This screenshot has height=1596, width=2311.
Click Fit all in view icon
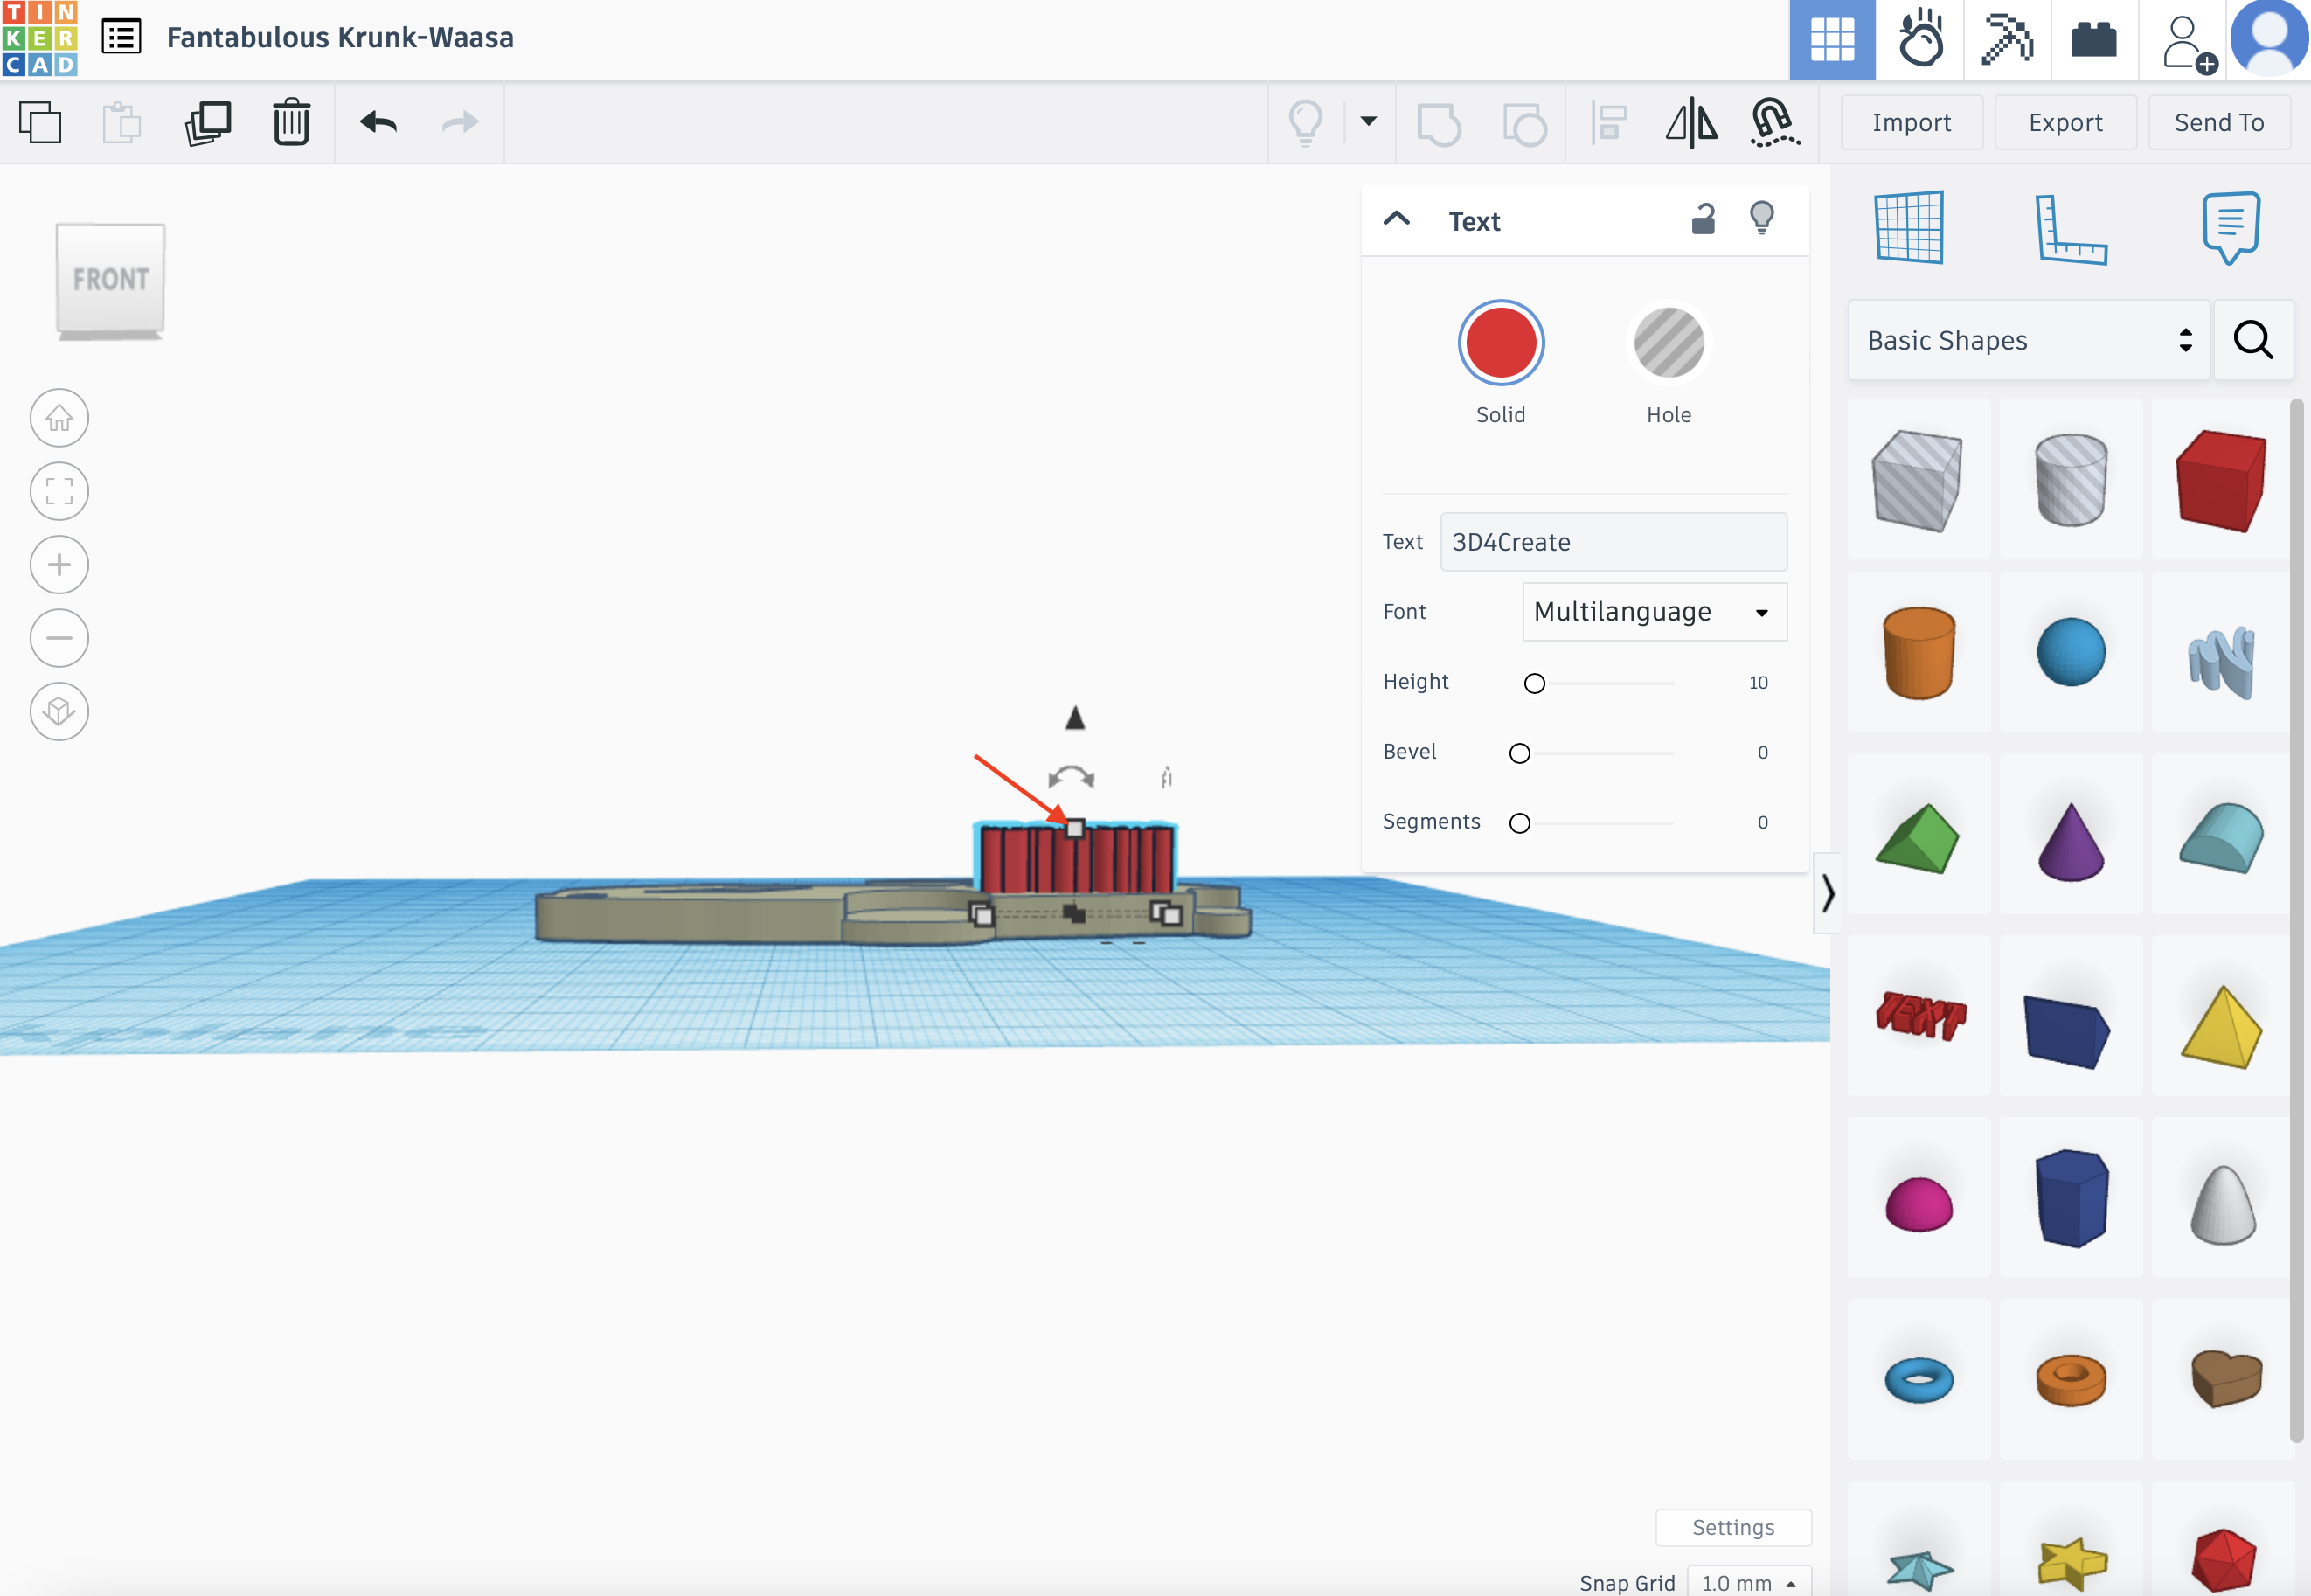[59, 491]
